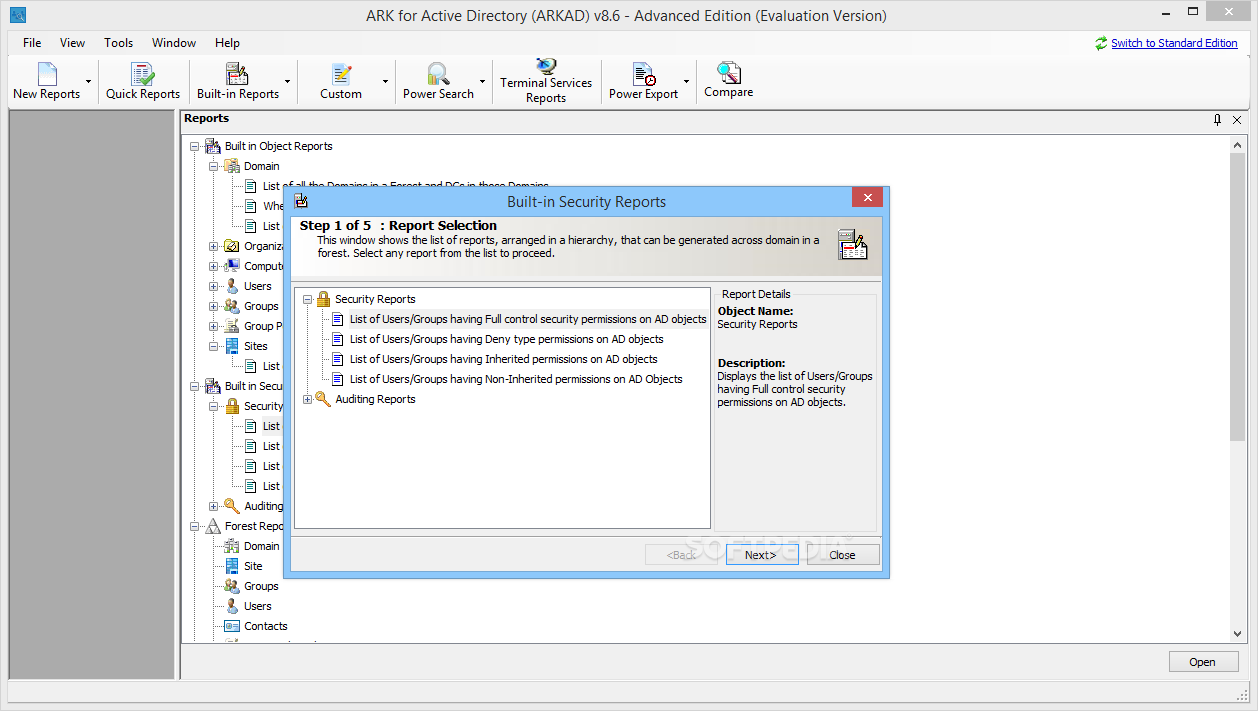Click the ARKAD app icon in title bar

[x=17, y=15]
